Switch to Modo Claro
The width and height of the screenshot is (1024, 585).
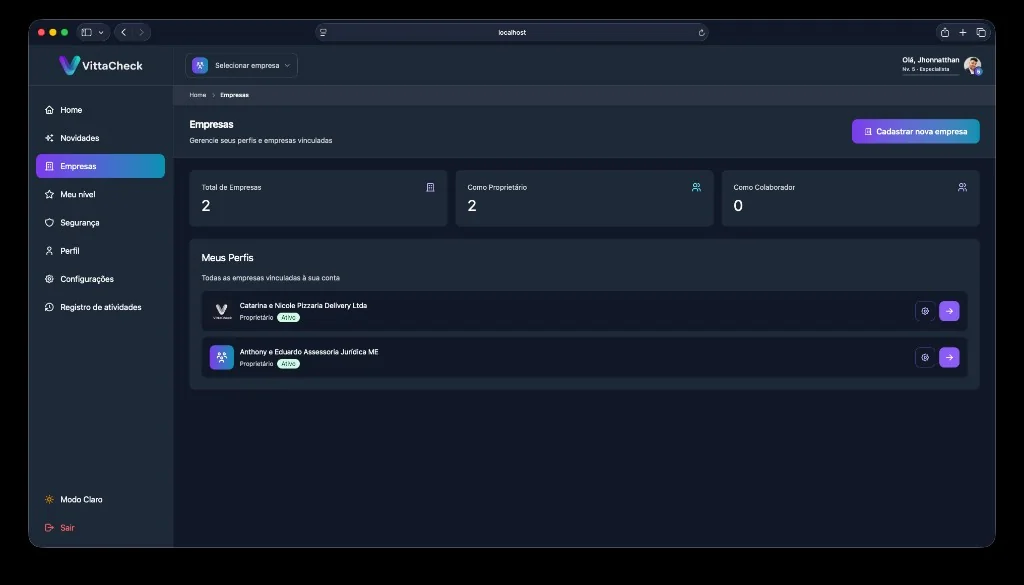click(x=100, y=499)
